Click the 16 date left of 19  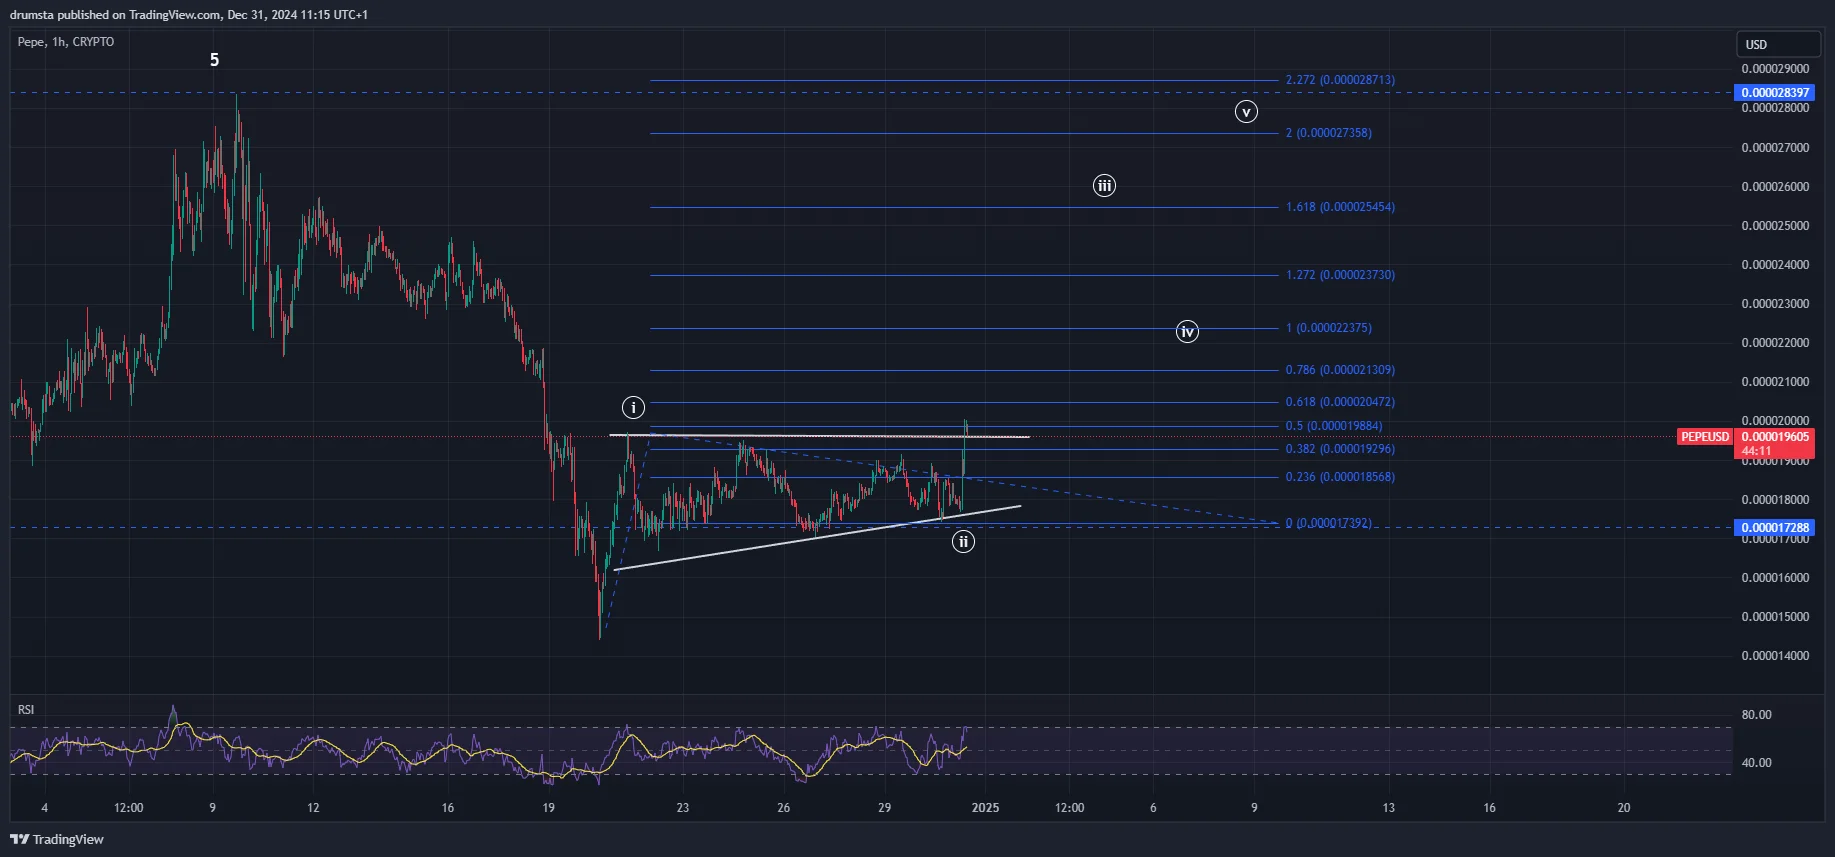447,808
